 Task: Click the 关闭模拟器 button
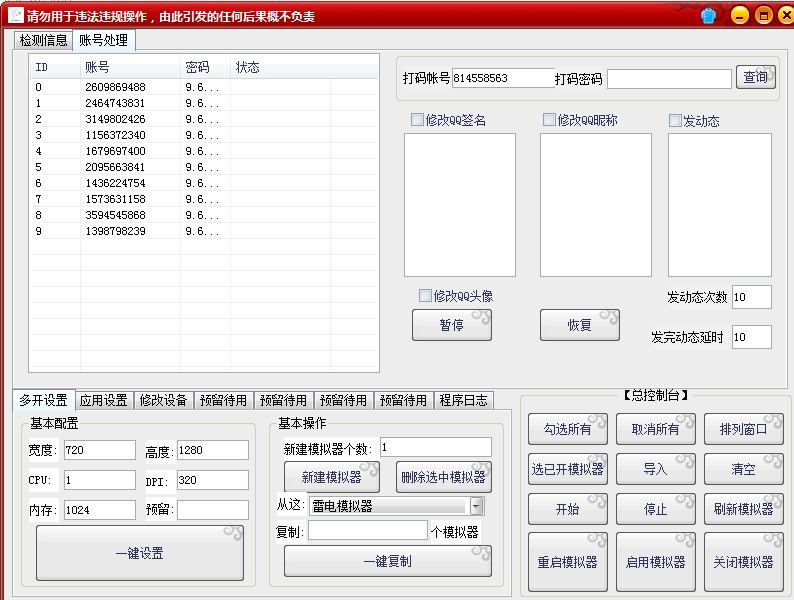744,562
